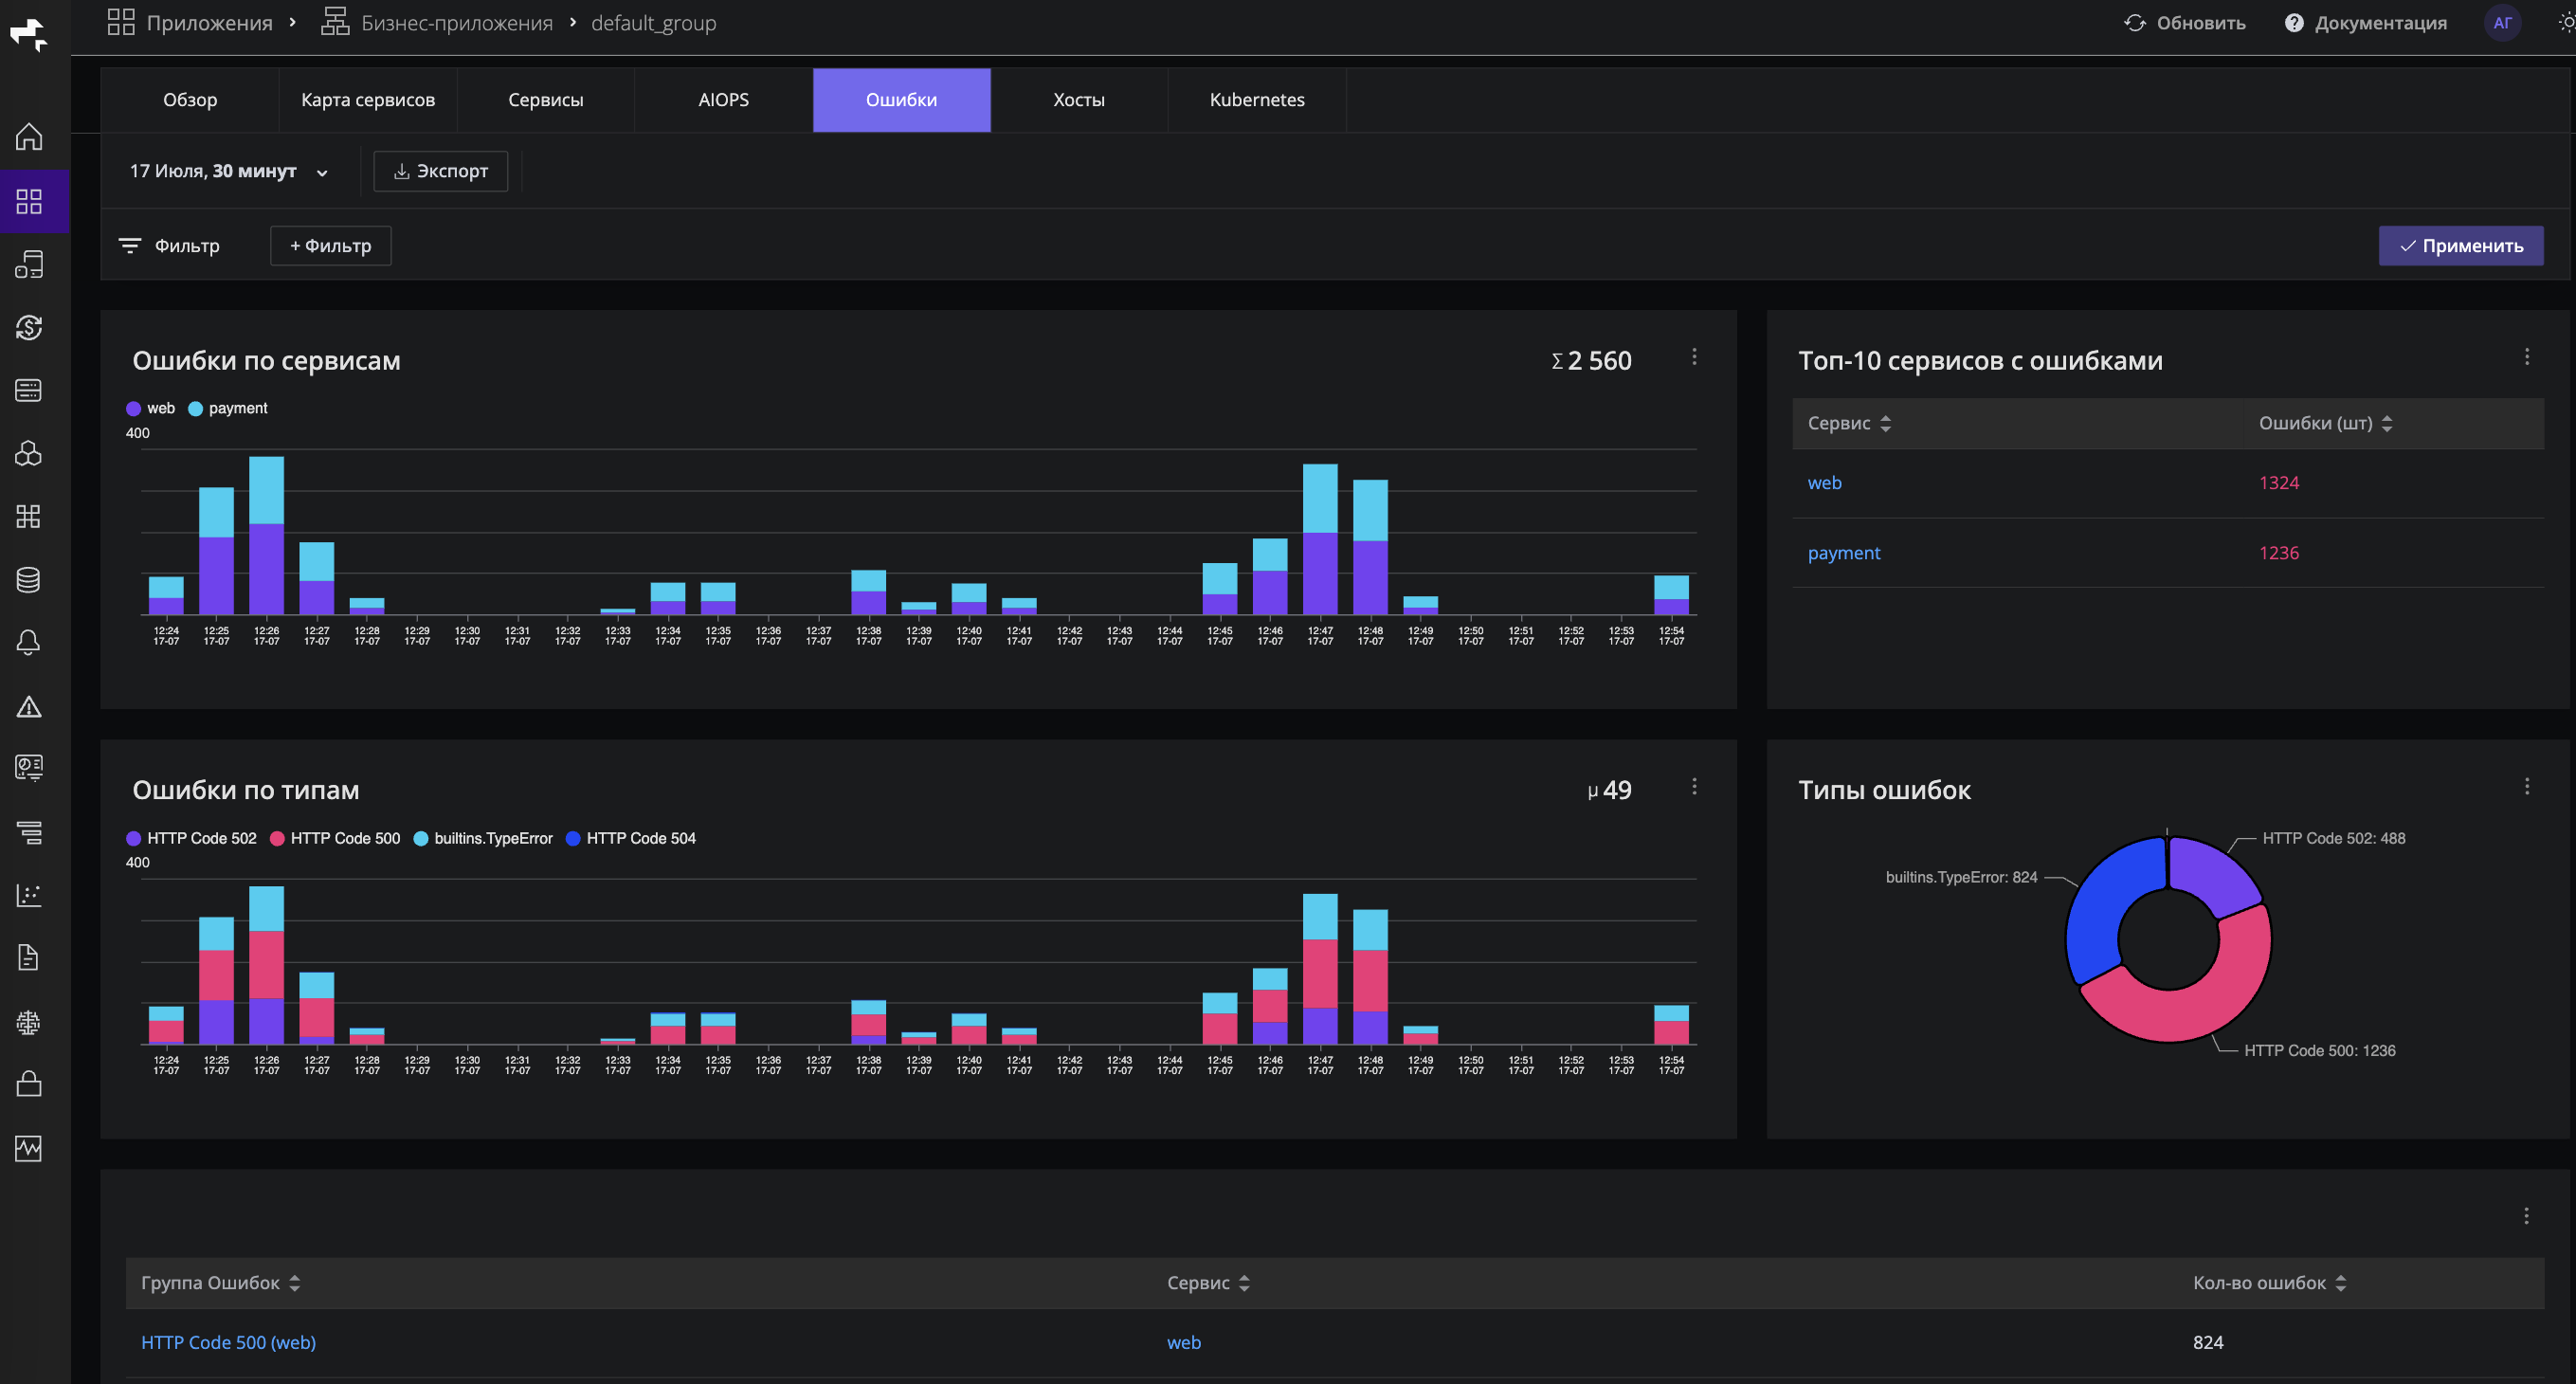Open the database icon in sidebar
The height and width of the screenshot is (1384, 2576).
pos(29,579)
